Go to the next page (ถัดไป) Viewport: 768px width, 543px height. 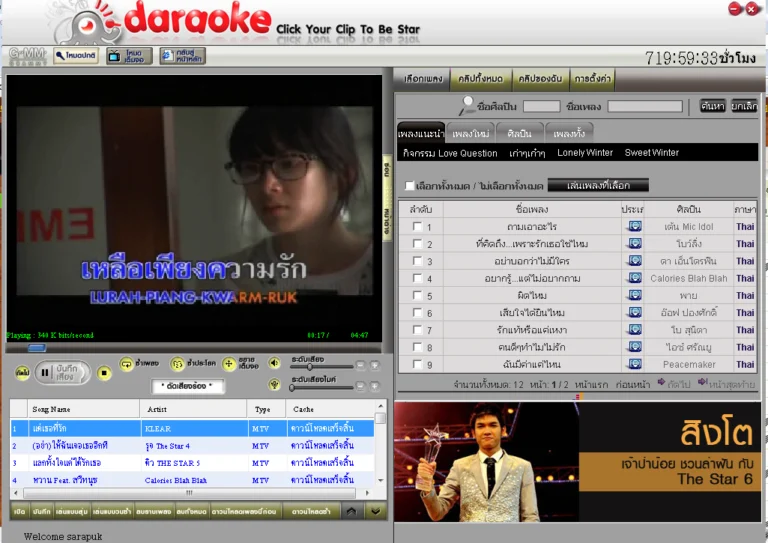(674, 384)
